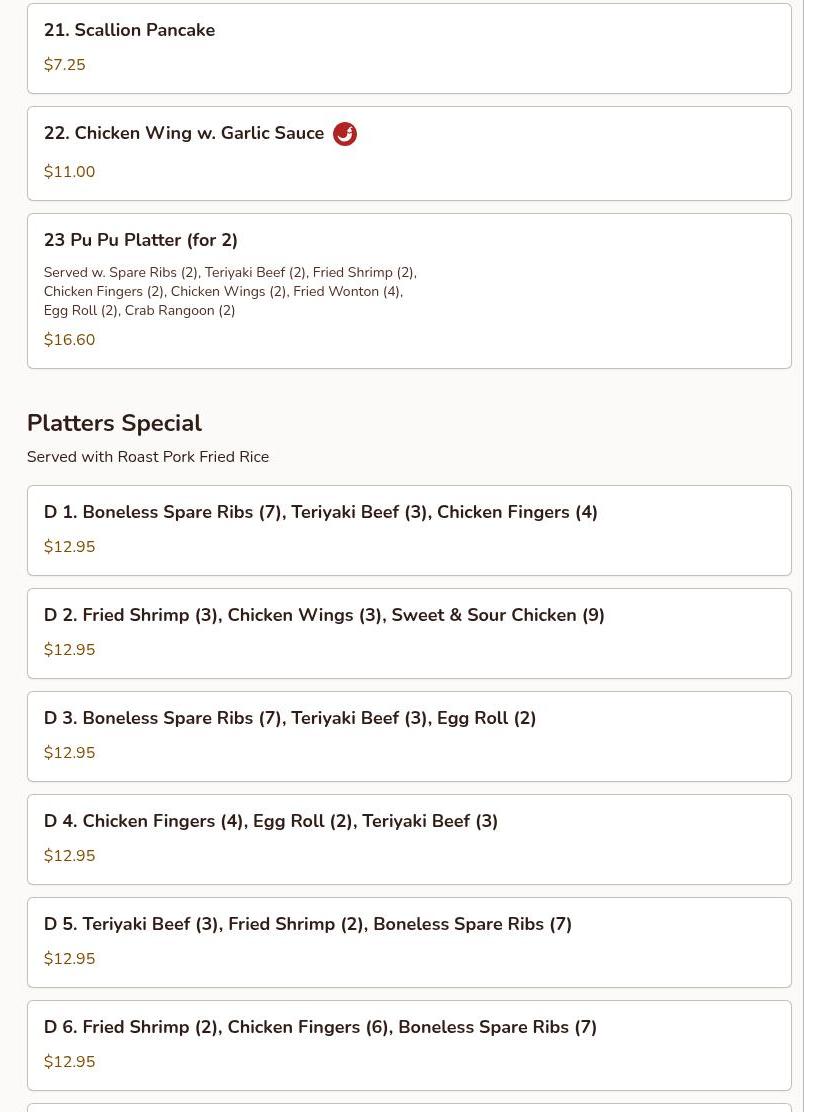This screenshot has height=1112, width=824.
Task: Click the $12.95 price under D 4.
Action: (x=70, y=856)
